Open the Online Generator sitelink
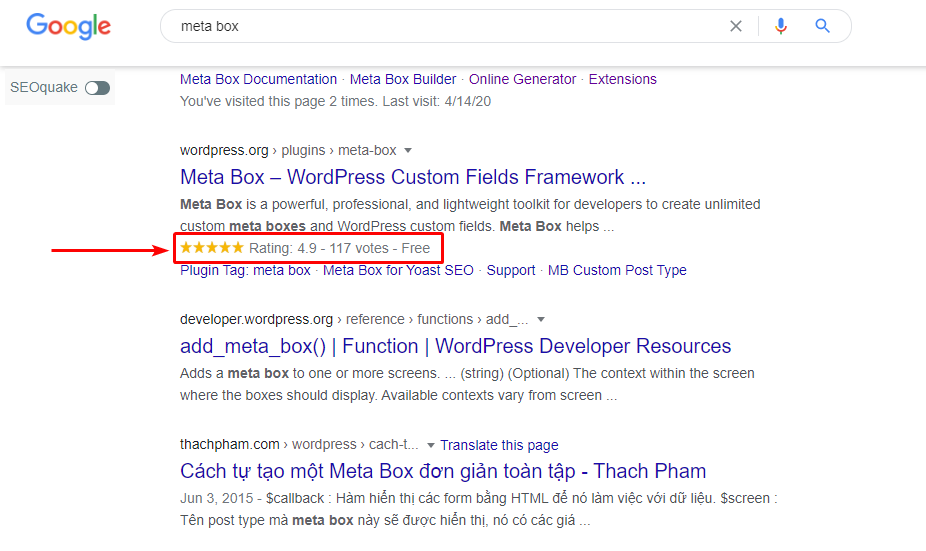The width and height of the screenshot is (926, 551). tap(522, 79)
